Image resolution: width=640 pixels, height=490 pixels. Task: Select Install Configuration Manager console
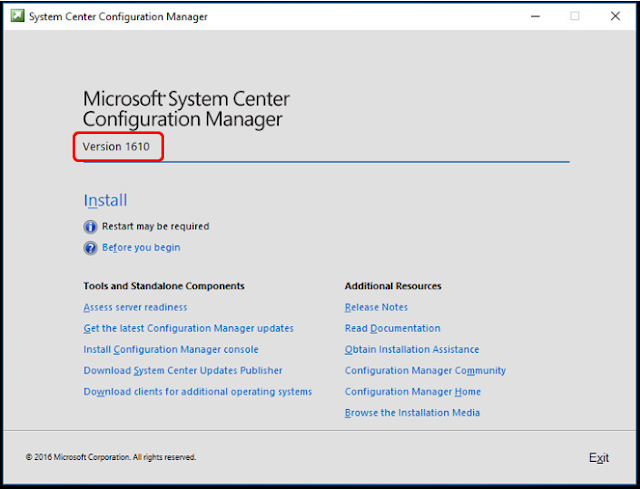171,349
